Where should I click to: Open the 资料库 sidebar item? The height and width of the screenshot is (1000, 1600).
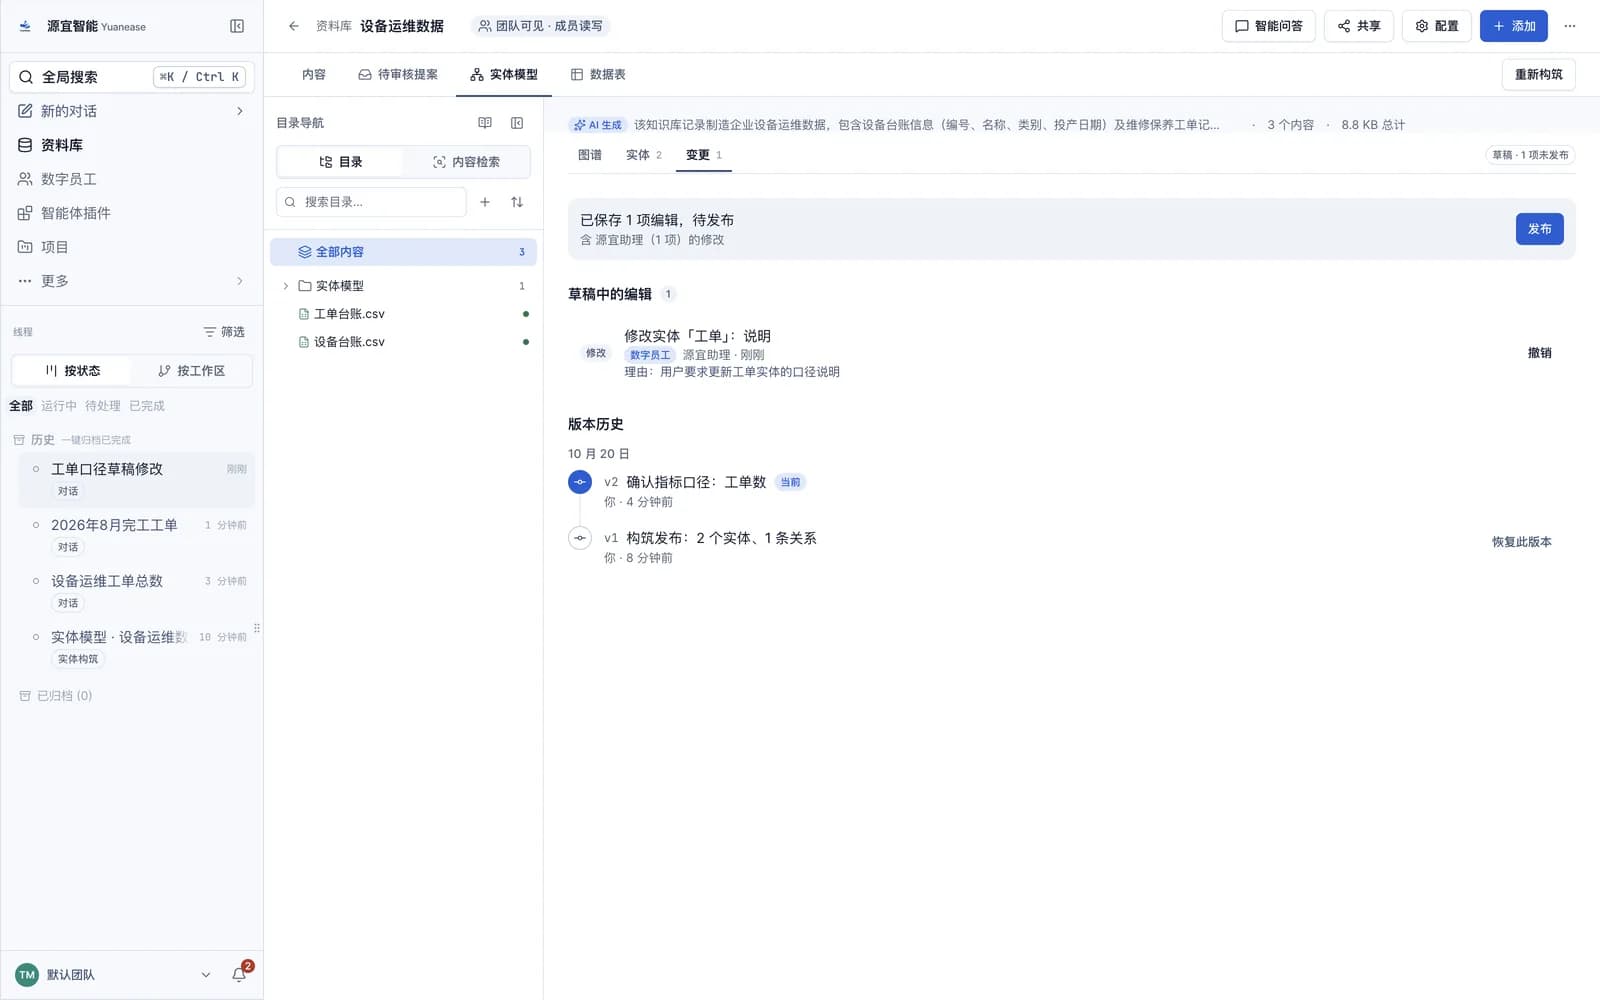pos(132,145)
